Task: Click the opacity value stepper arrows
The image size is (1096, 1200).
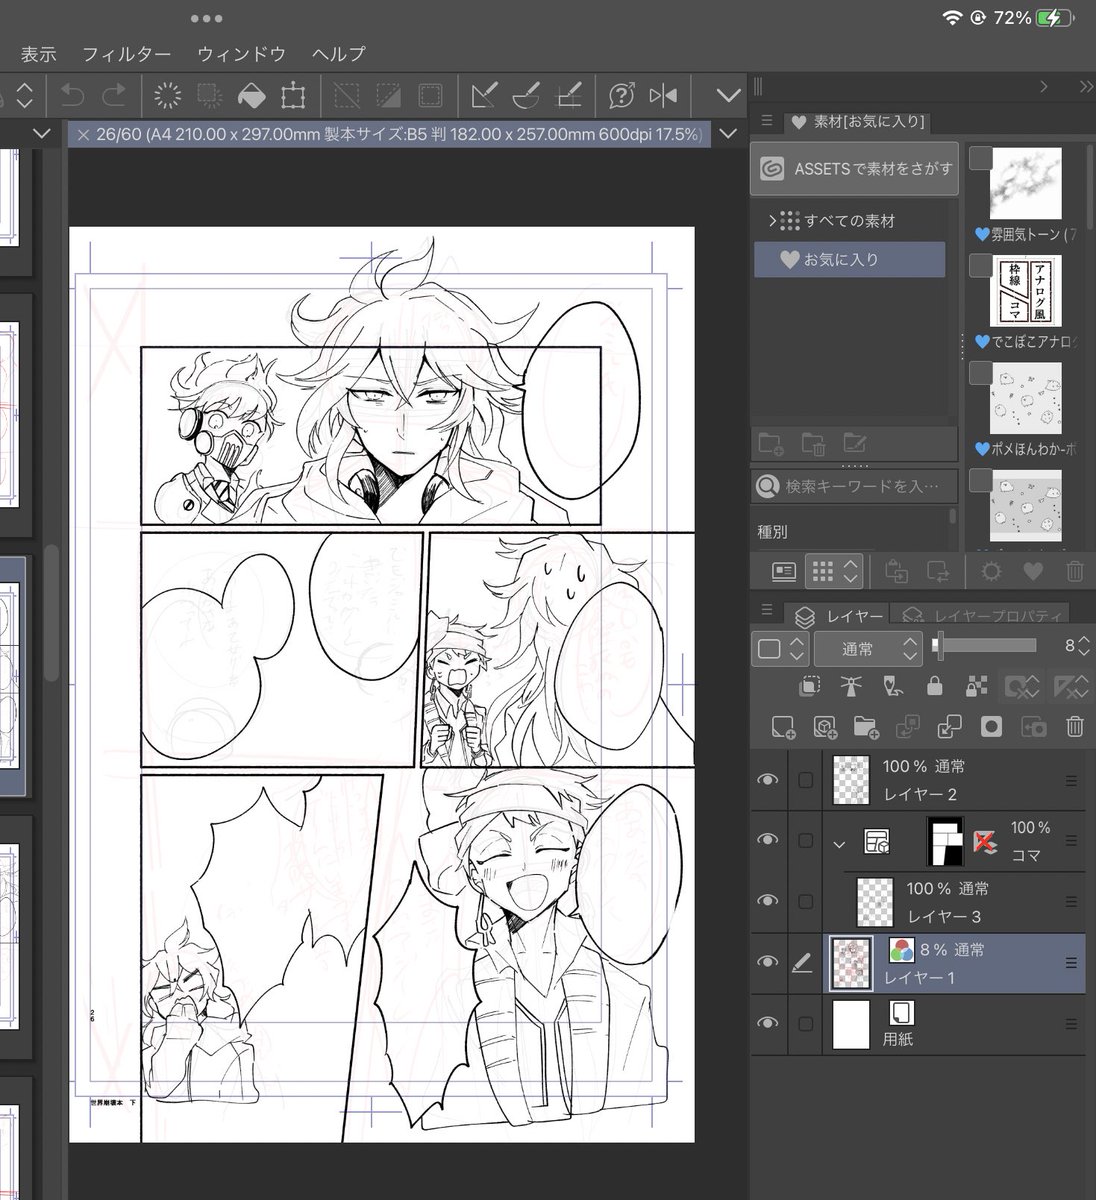Action: pyautogui.click(x=1086, y=646)
